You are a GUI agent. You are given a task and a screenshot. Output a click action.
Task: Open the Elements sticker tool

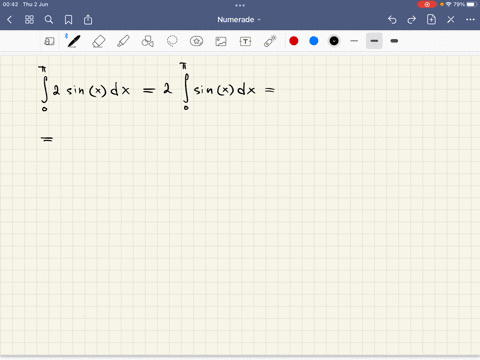click(196, 41)
